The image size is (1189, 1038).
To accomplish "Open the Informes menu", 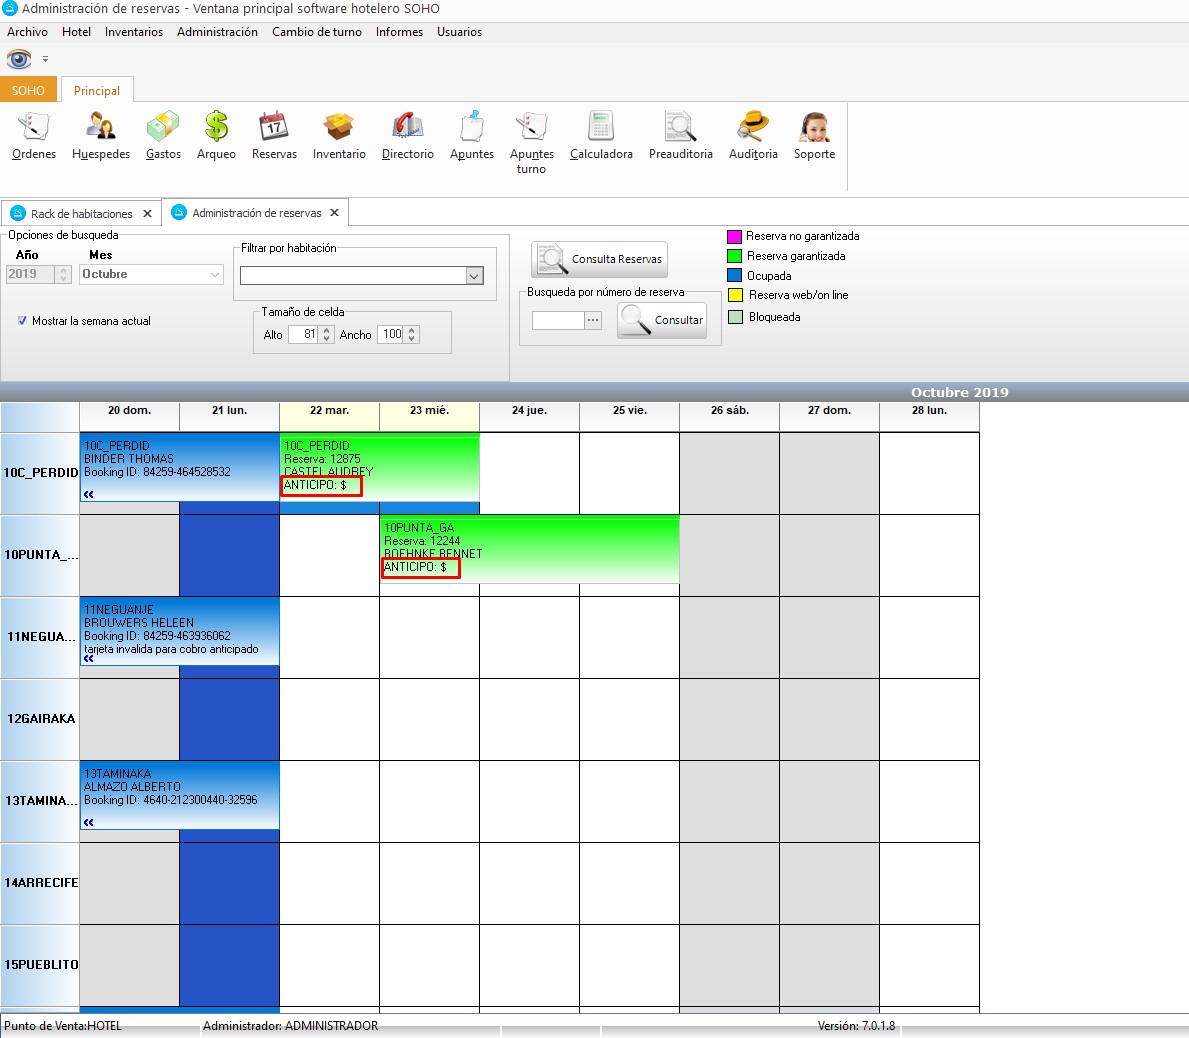I will tap(399, 32).
